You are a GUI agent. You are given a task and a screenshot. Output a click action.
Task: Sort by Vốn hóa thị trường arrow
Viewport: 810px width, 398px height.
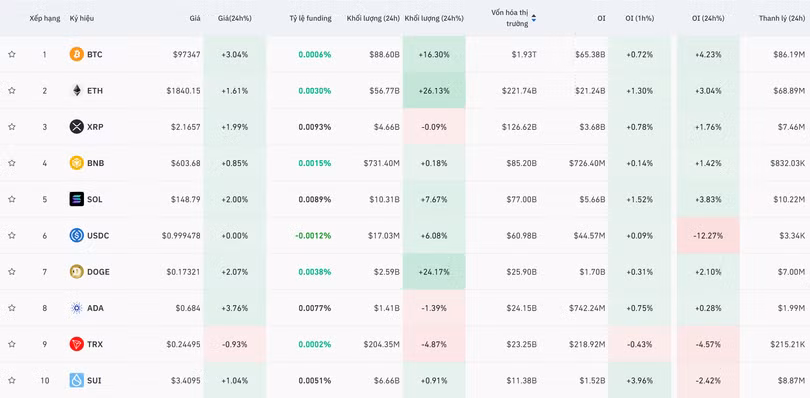pos(534,18)
